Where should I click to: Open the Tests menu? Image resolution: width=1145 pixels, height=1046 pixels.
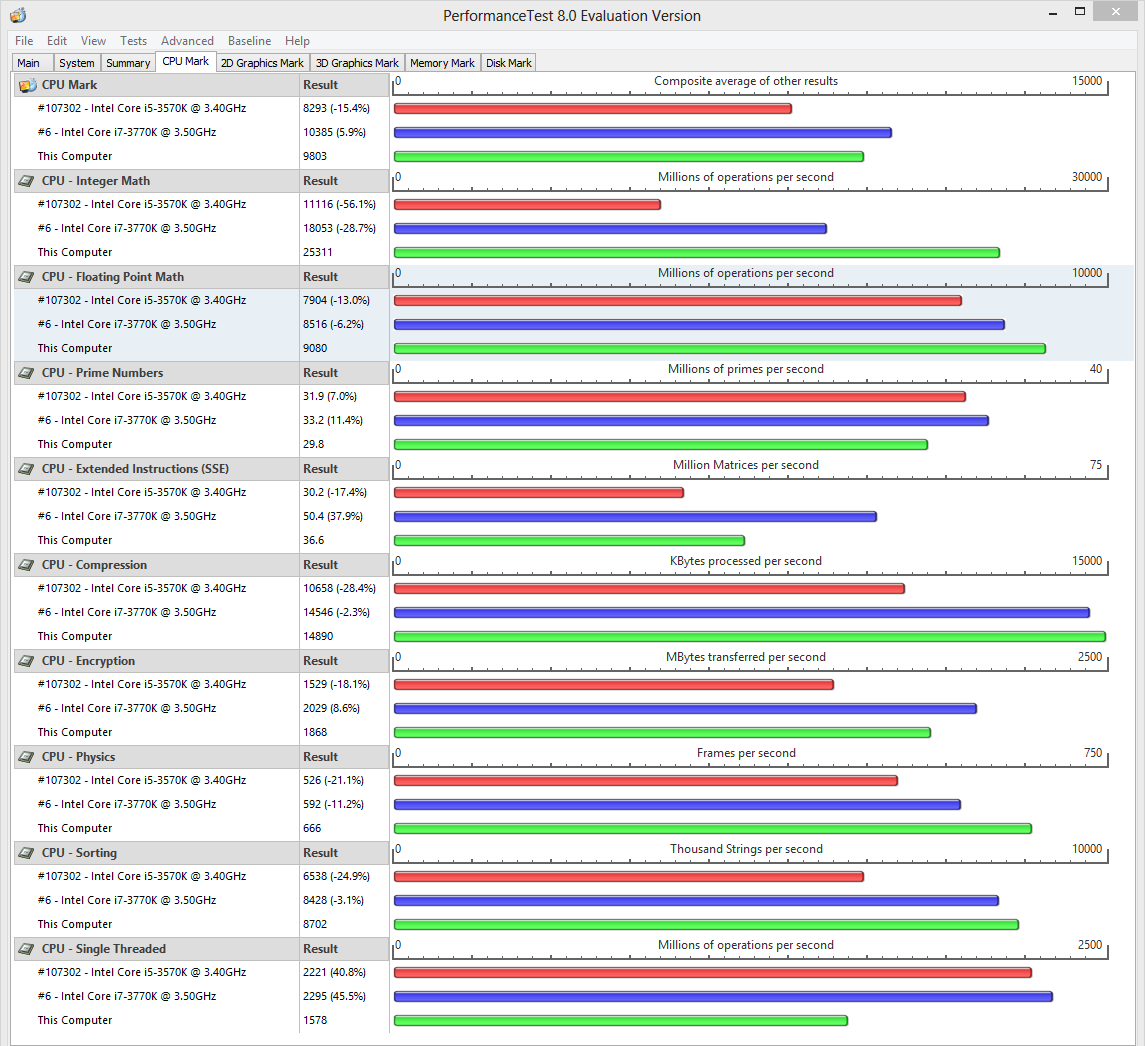coord(133,41)
